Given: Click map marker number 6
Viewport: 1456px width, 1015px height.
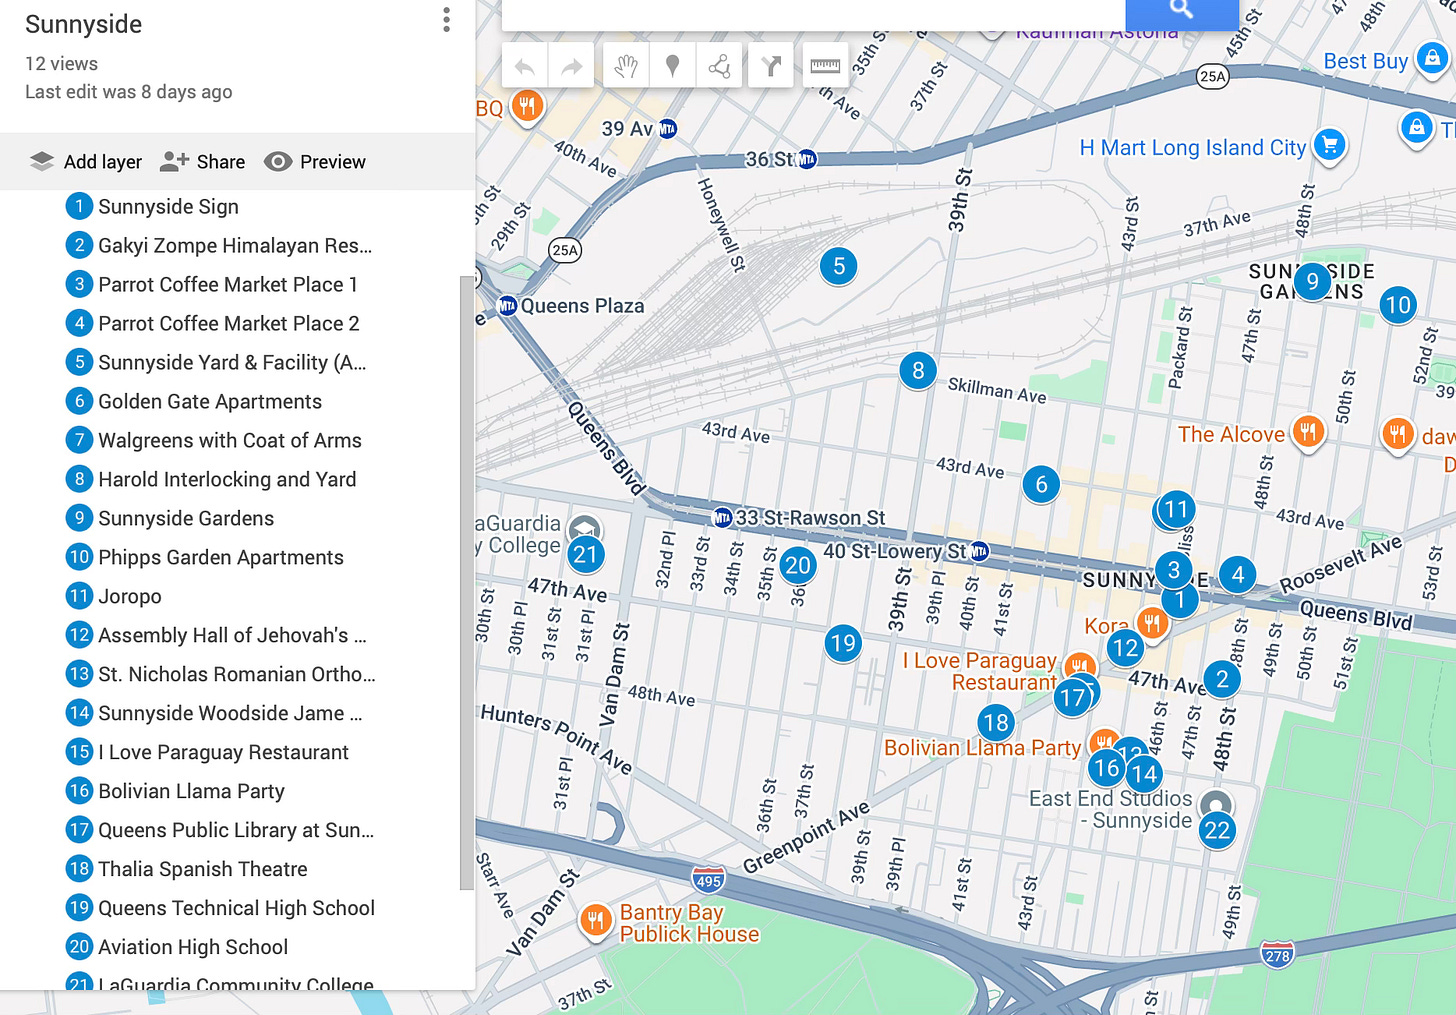Looking at the screenshot, I should click(1041, 485).
